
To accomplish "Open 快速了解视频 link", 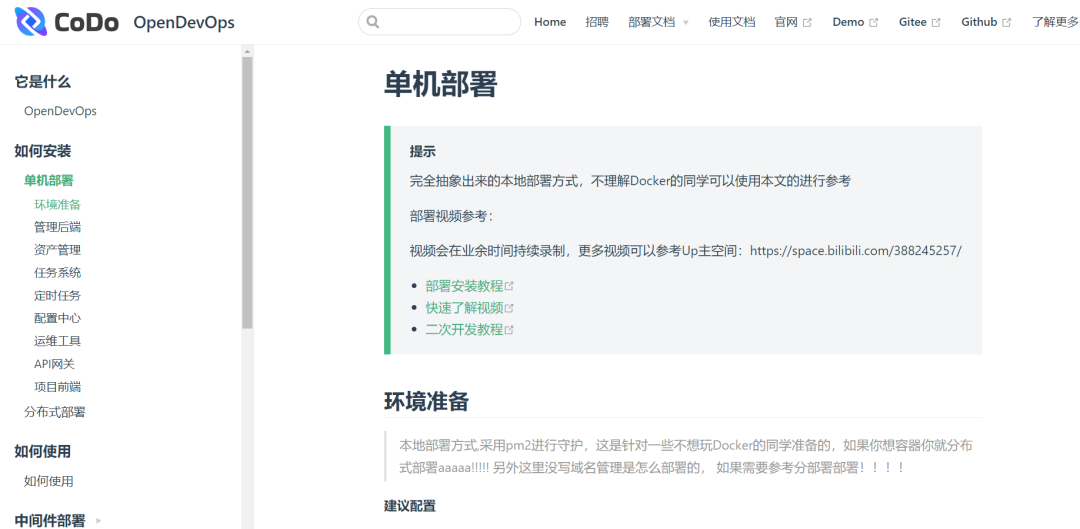I will 464,308.
